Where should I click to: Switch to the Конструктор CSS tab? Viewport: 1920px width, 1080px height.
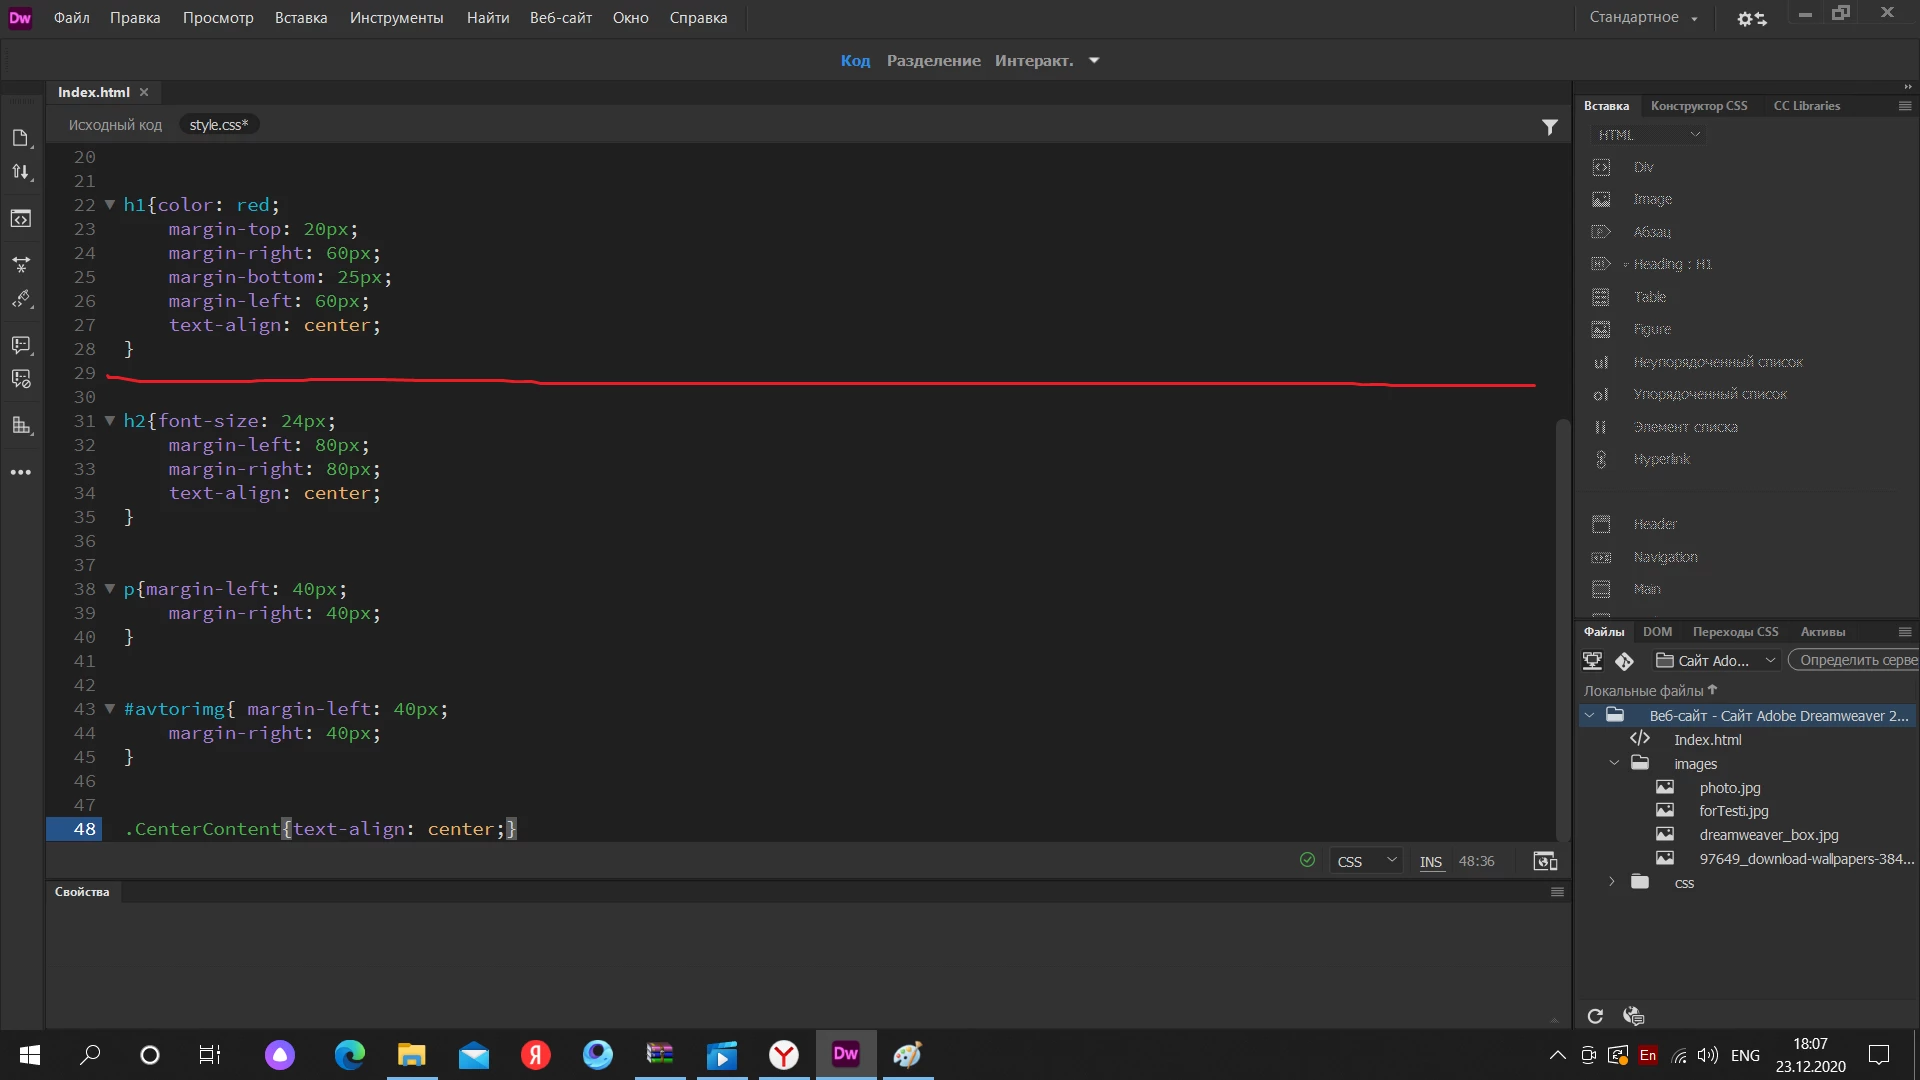1698,106
